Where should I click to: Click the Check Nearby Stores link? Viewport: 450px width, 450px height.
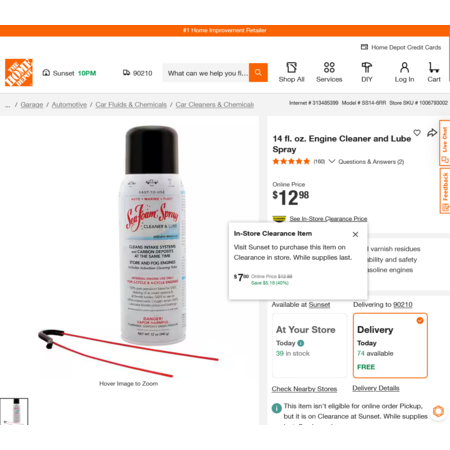pos(304,389)
